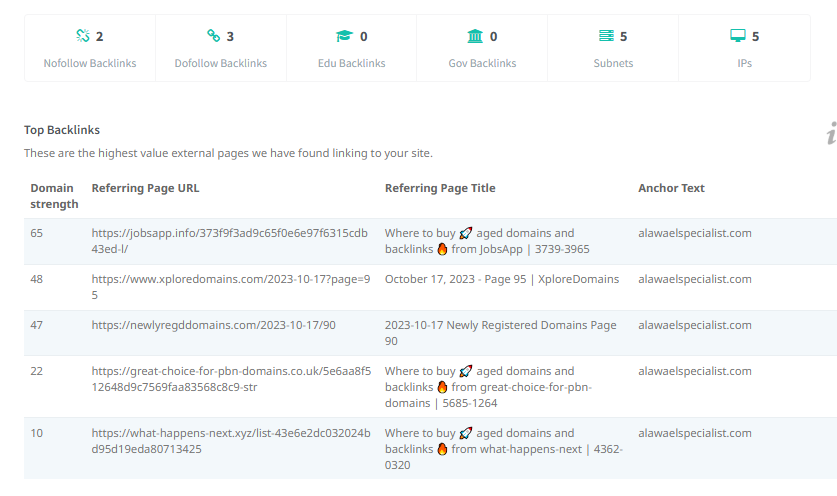This screenshot has width=837, height=496.
Task: Select the Dofollow Backlinks label
Action: (x=220, y=63)
